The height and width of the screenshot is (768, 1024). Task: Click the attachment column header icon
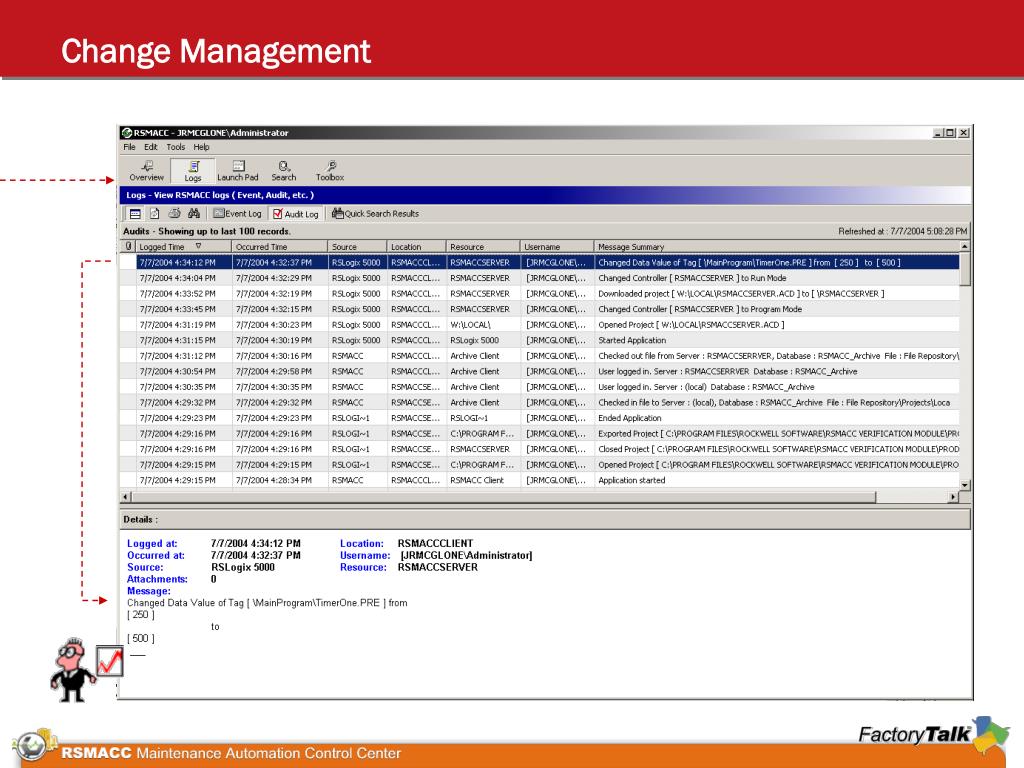(128, 247)
